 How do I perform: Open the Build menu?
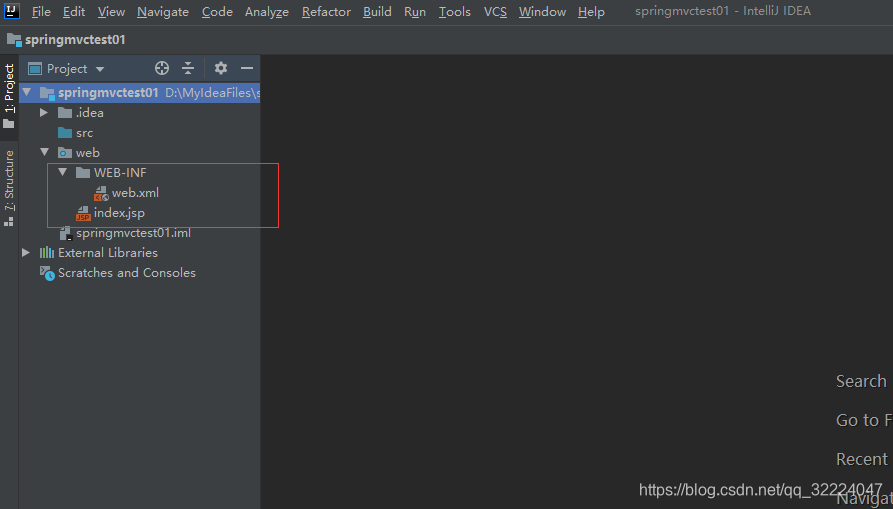coord(377,11)
